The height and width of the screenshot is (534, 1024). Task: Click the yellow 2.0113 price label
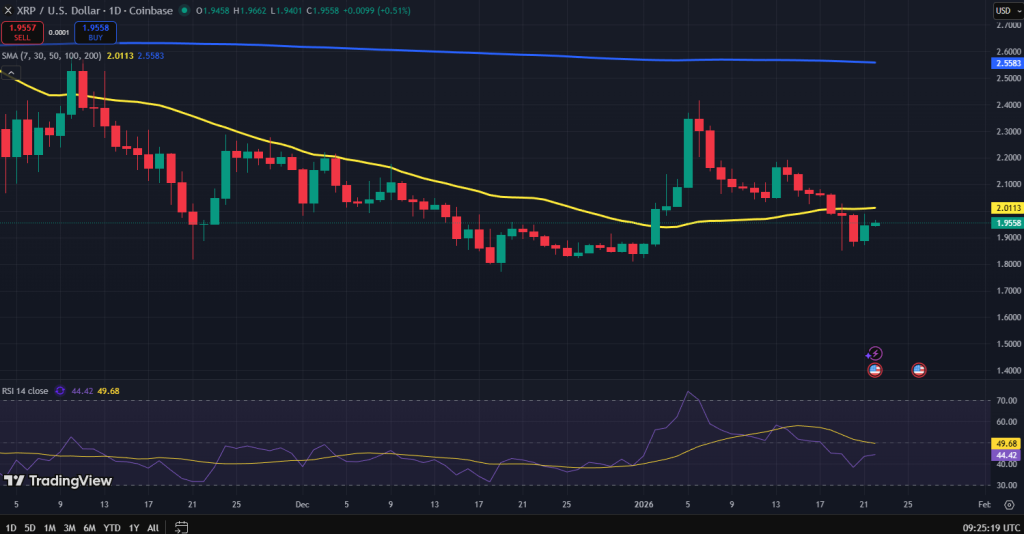click(1007, 208)
